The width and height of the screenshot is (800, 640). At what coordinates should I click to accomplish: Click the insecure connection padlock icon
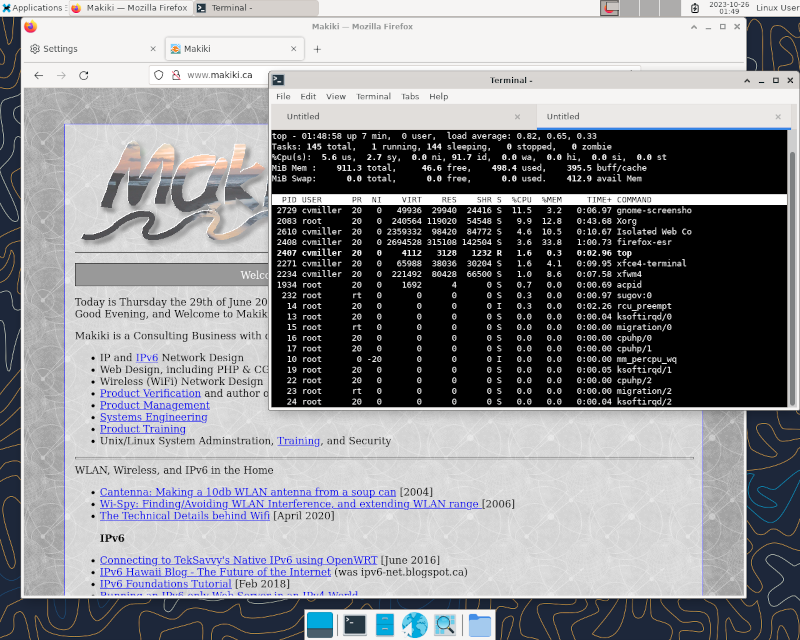(176, 75)
